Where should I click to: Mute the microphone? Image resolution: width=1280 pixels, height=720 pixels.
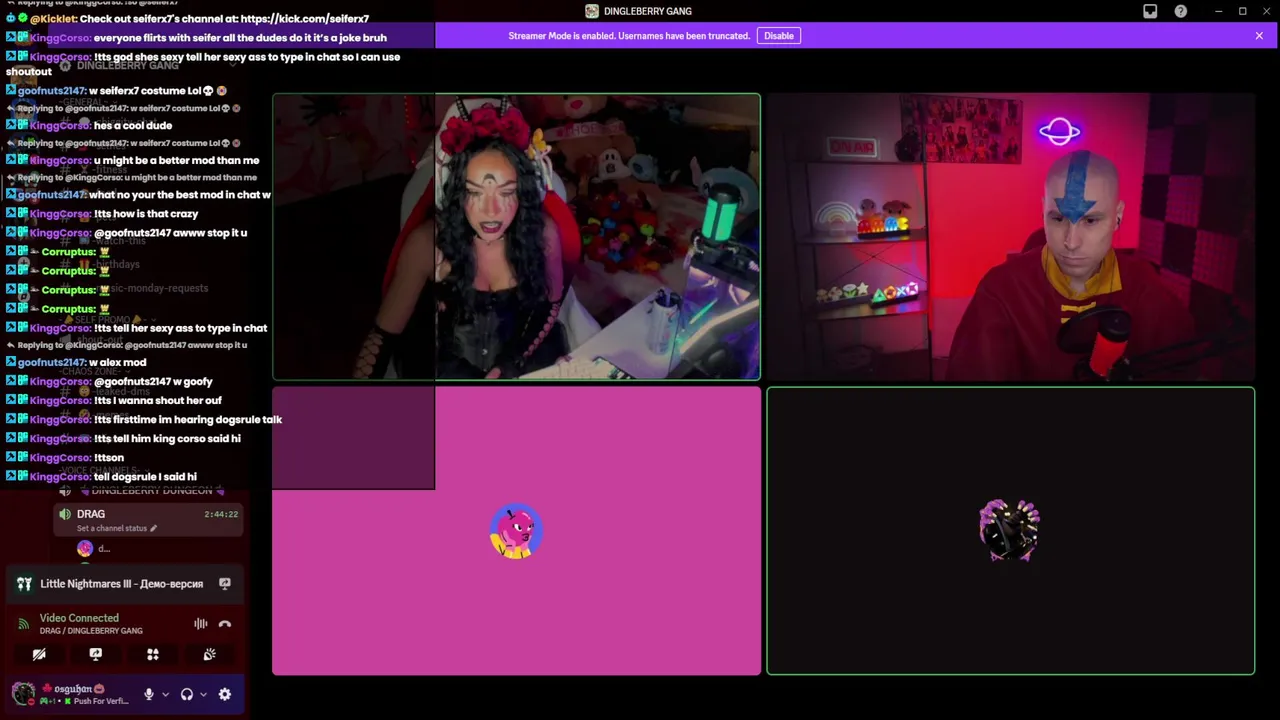[149, 694]
